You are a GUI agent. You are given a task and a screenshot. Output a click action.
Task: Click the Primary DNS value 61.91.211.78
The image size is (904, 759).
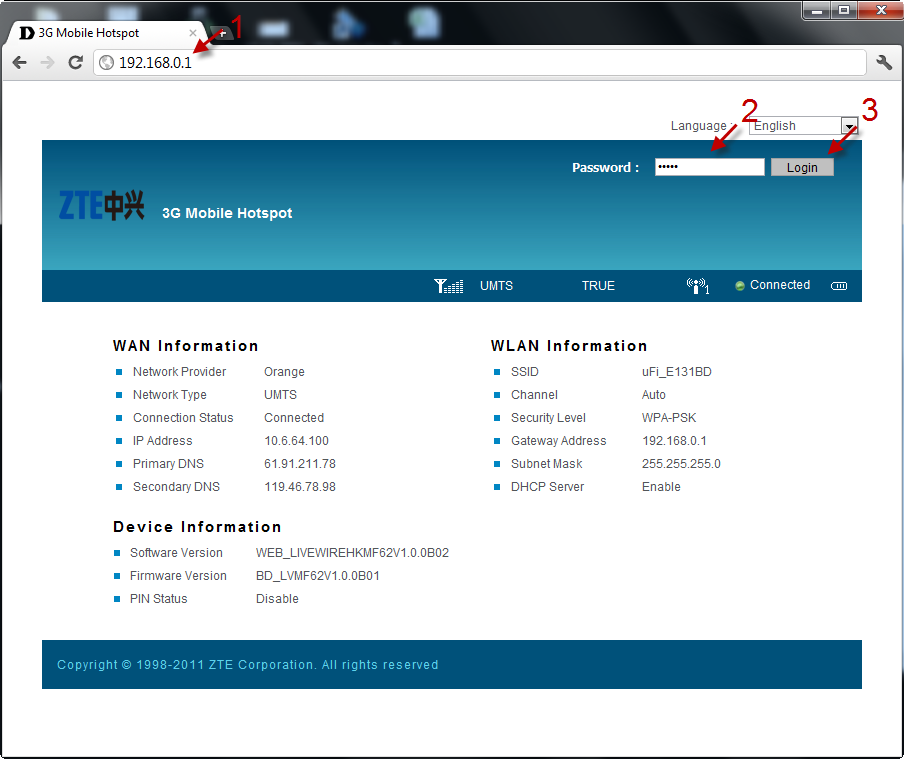click(x=300, y=464)
